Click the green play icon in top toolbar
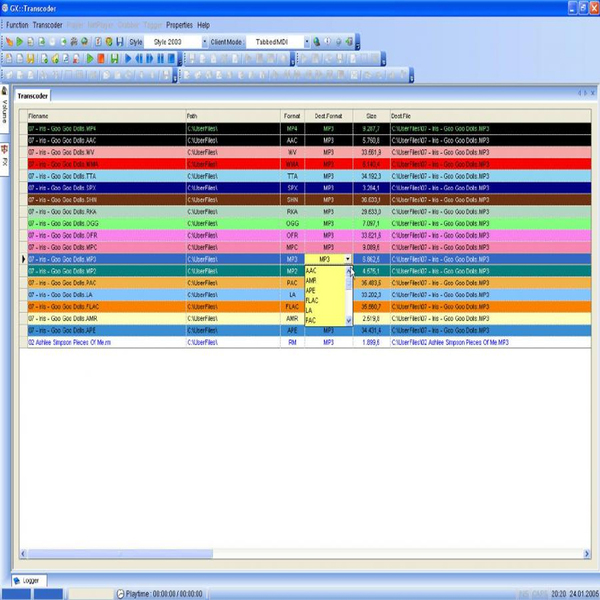This screenshot has width=600, height=600. click(x=20, y=42)
